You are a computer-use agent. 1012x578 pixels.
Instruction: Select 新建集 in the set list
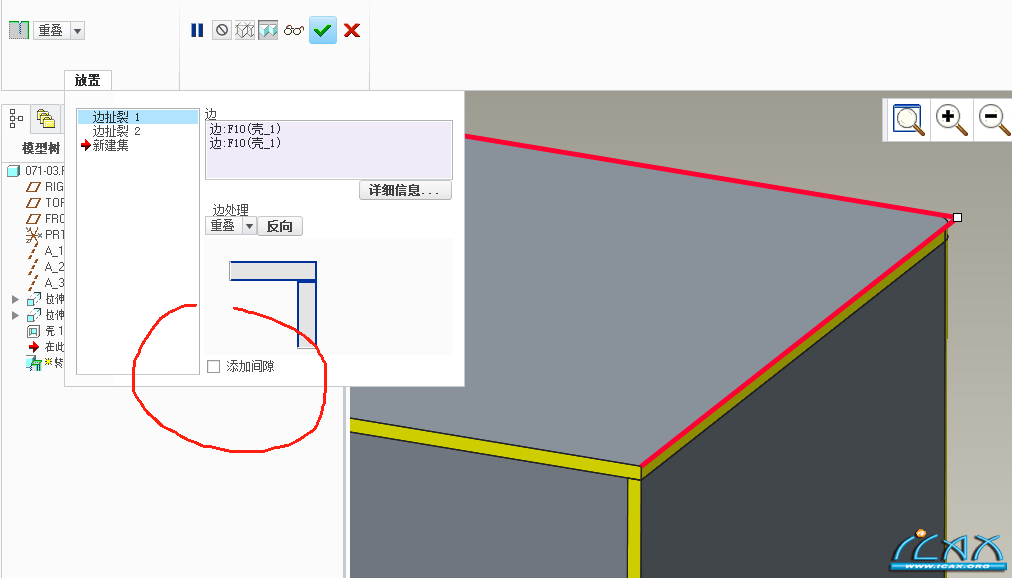point(110,146)
